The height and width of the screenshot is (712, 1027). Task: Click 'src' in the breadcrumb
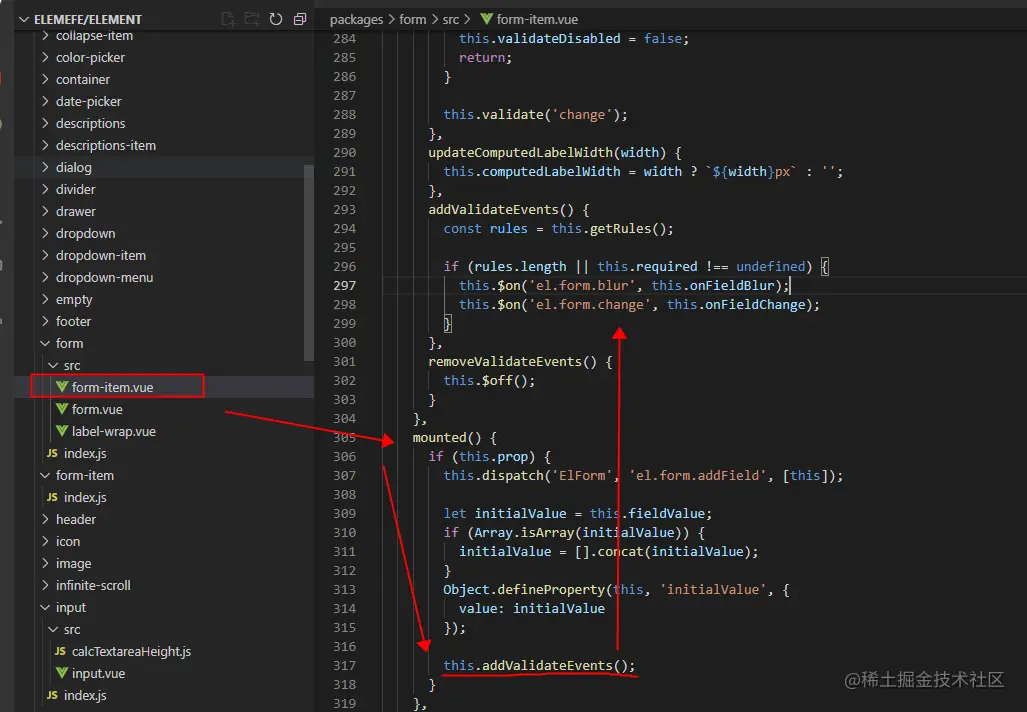point(451,20)
